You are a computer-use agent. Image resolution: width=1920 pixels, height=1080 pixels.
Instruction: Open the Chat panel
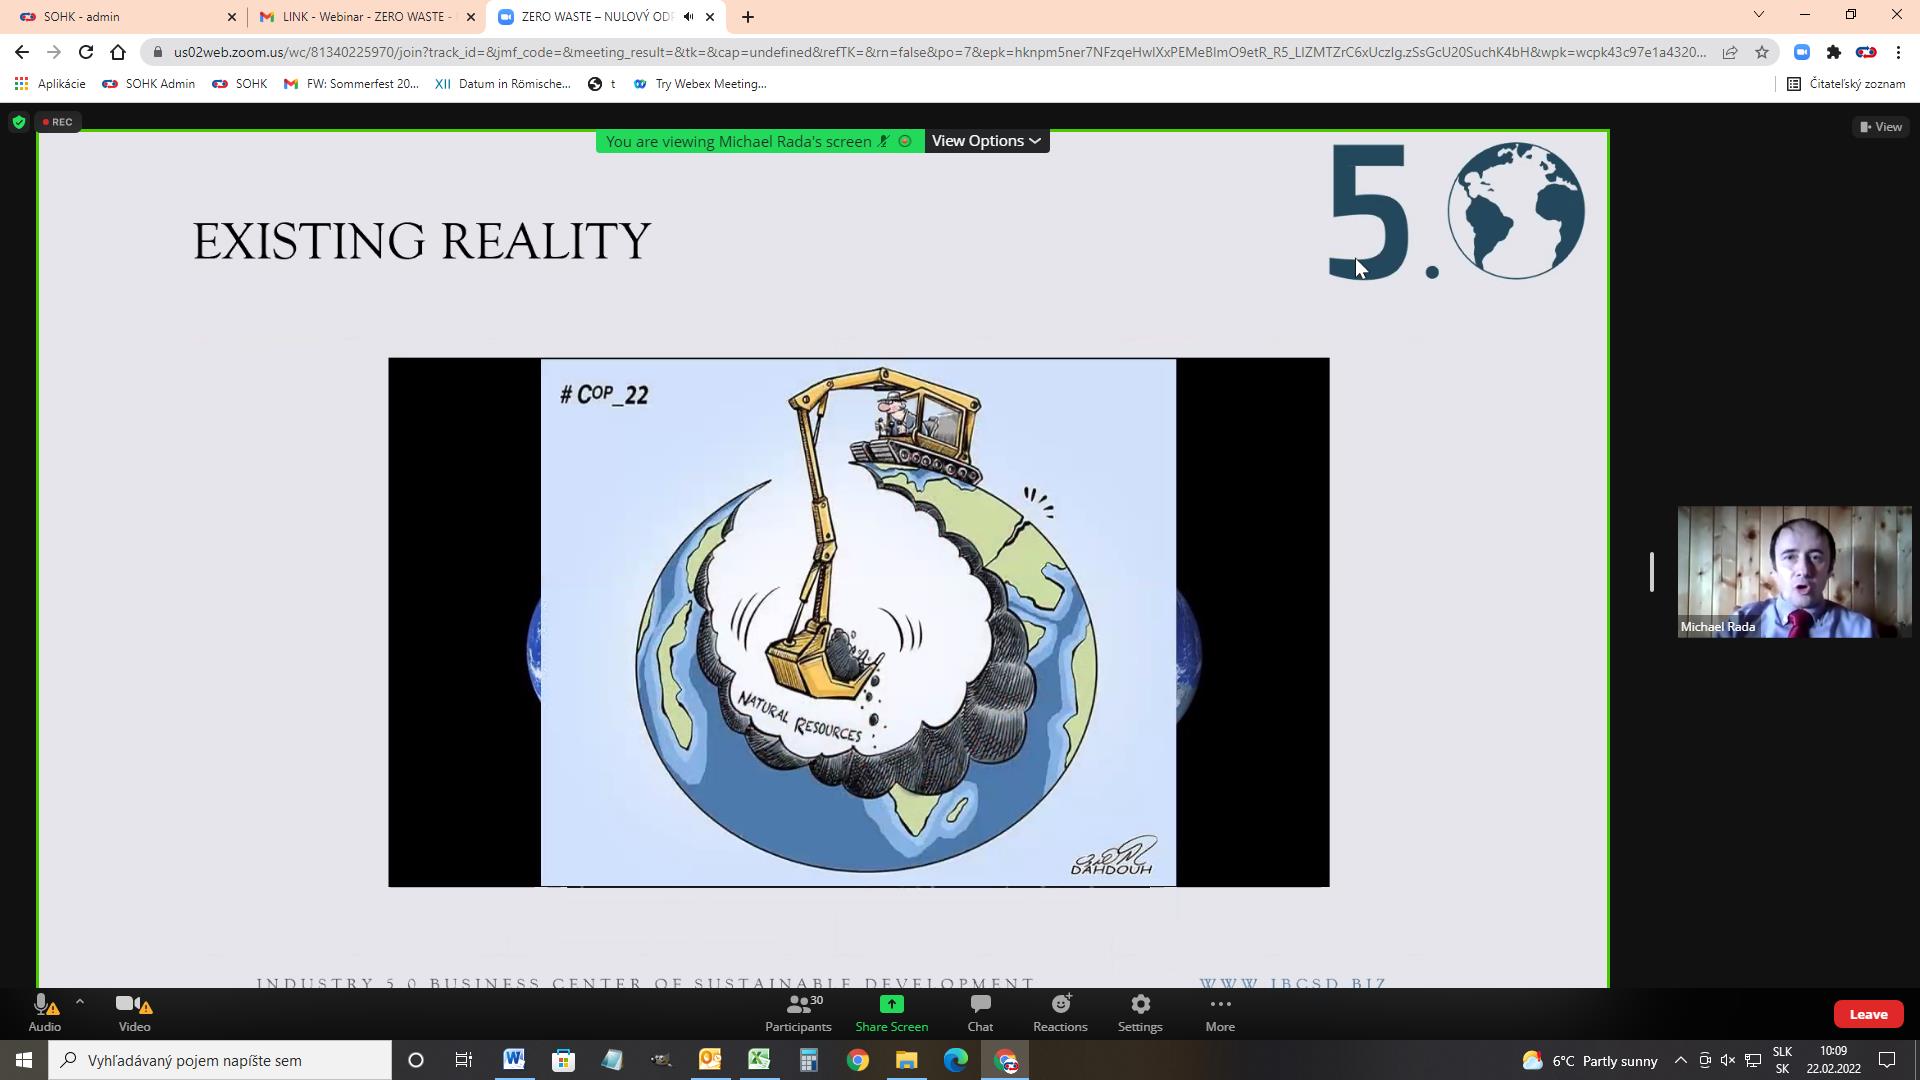tap(980, 1013)
